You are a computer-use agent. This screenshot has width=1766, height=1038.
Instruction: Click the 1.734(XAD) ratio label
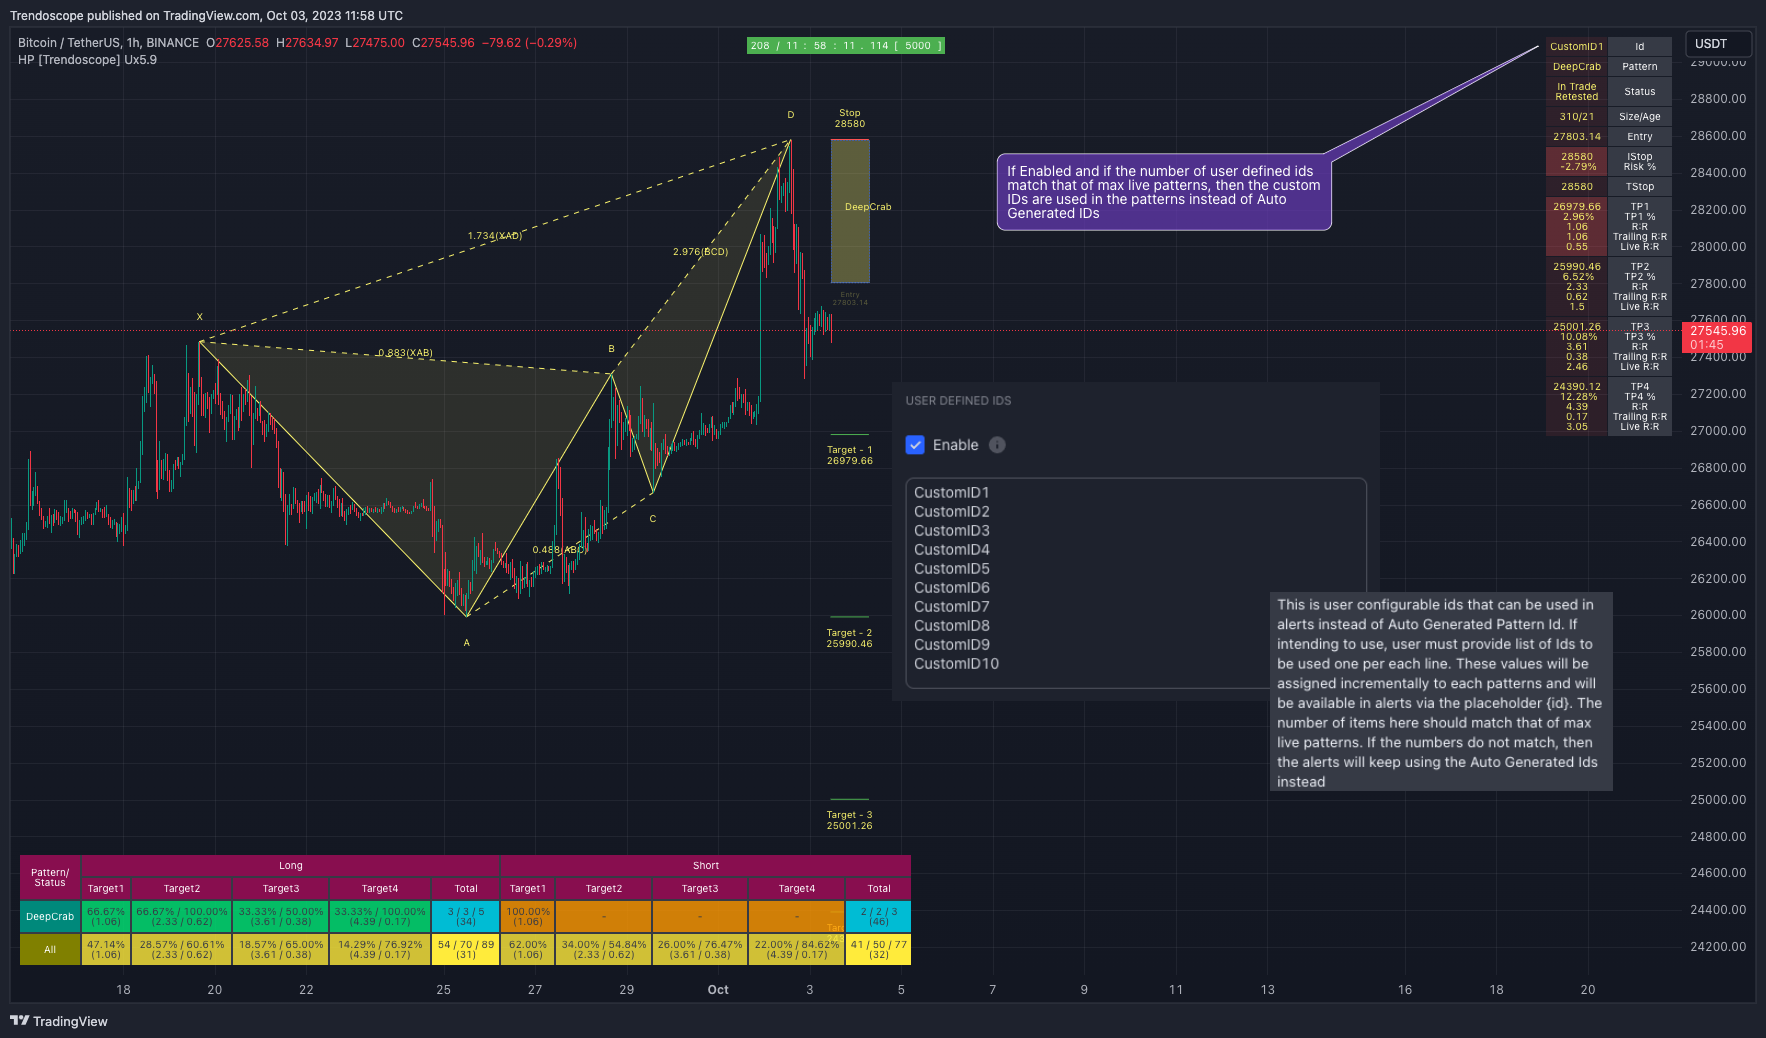(x=495, y=236)
